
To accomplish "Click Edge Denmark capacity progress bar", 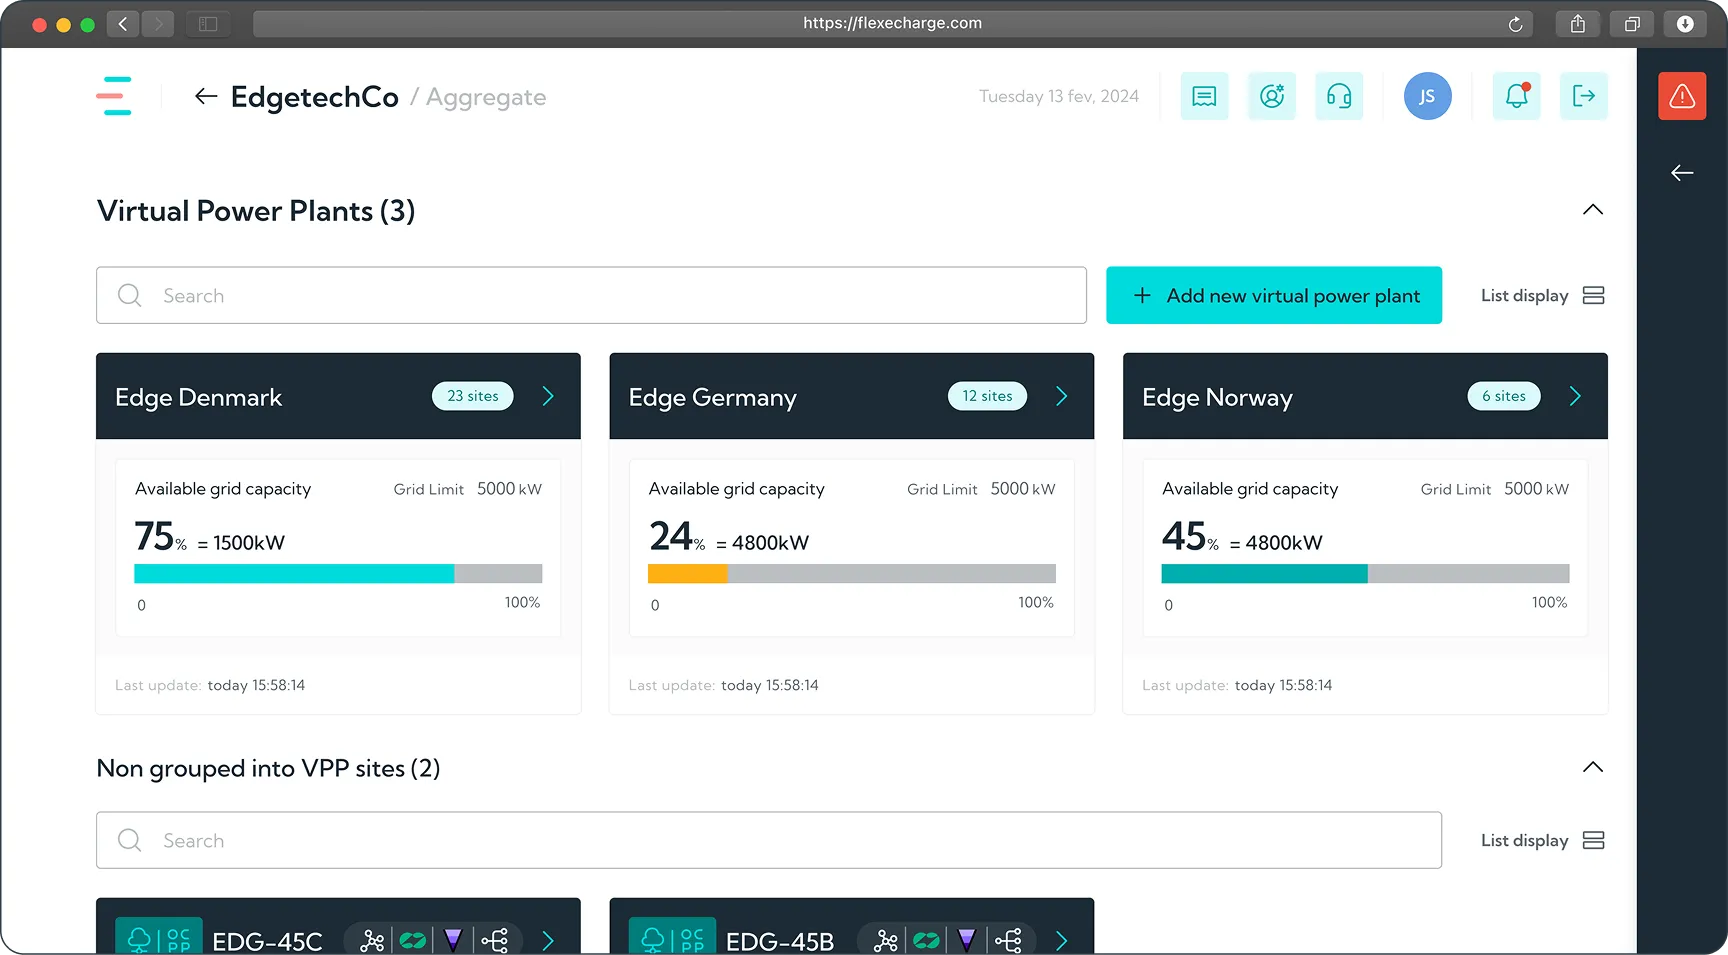I will coord(338,573).
